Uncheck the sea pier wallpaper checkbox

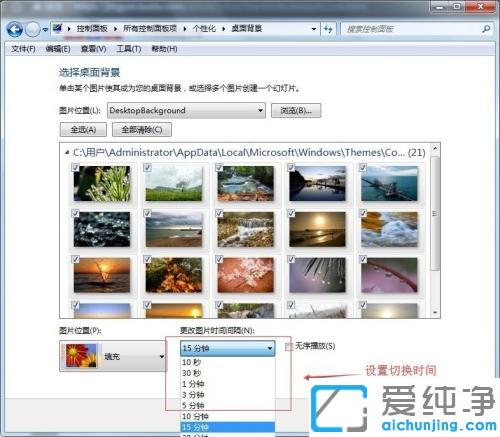(x=363, y=168)
